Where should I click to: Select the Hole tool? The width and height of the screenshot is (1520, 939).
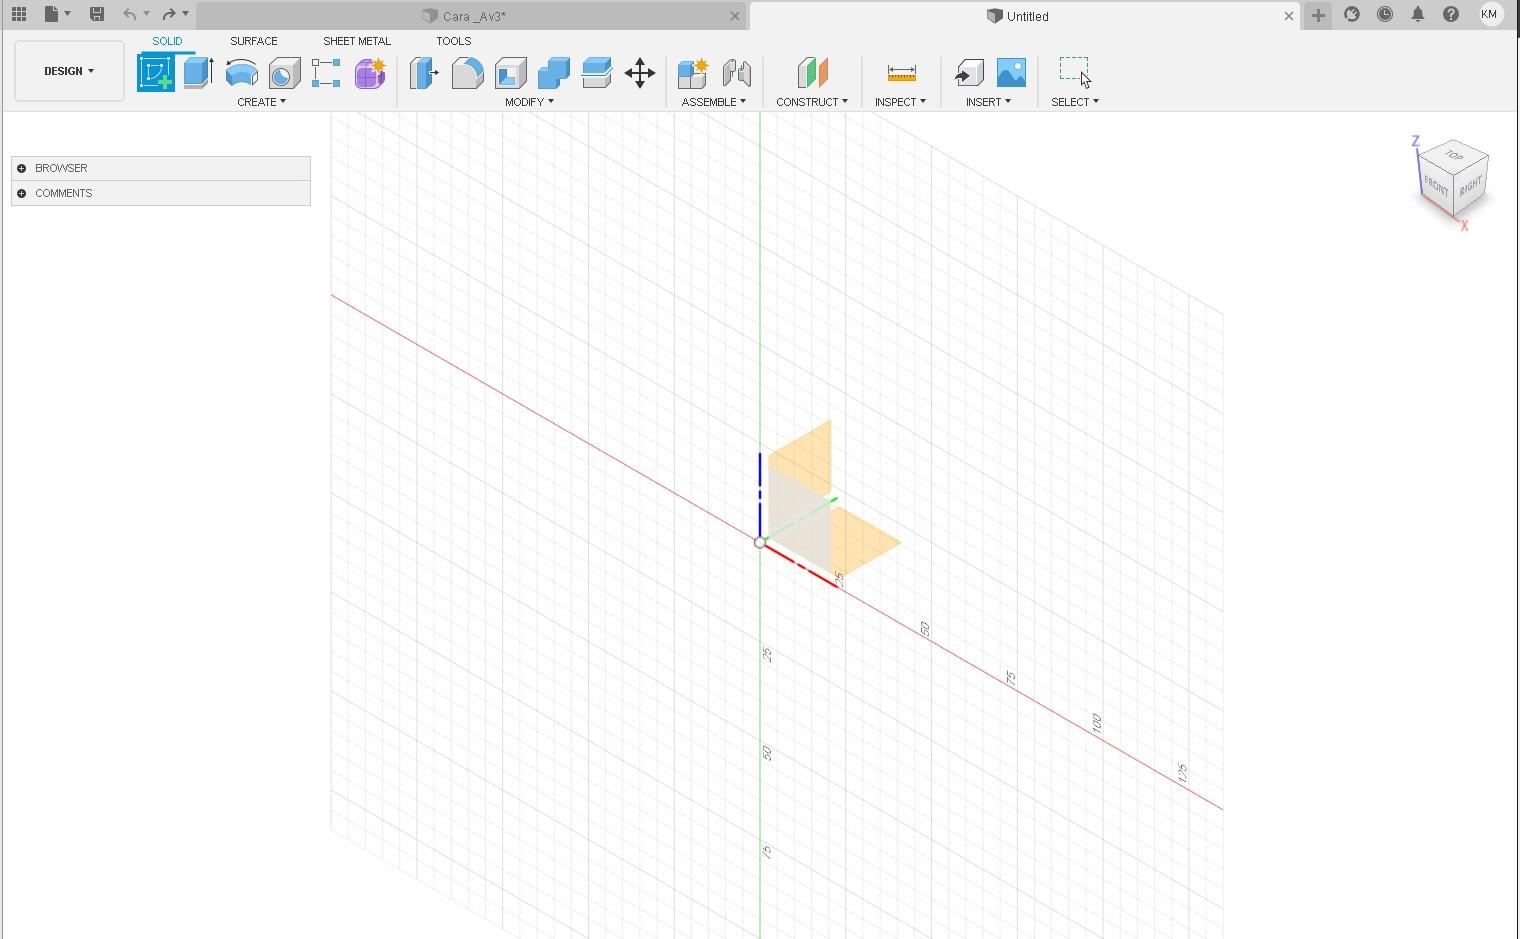click(x=284, y=73)
